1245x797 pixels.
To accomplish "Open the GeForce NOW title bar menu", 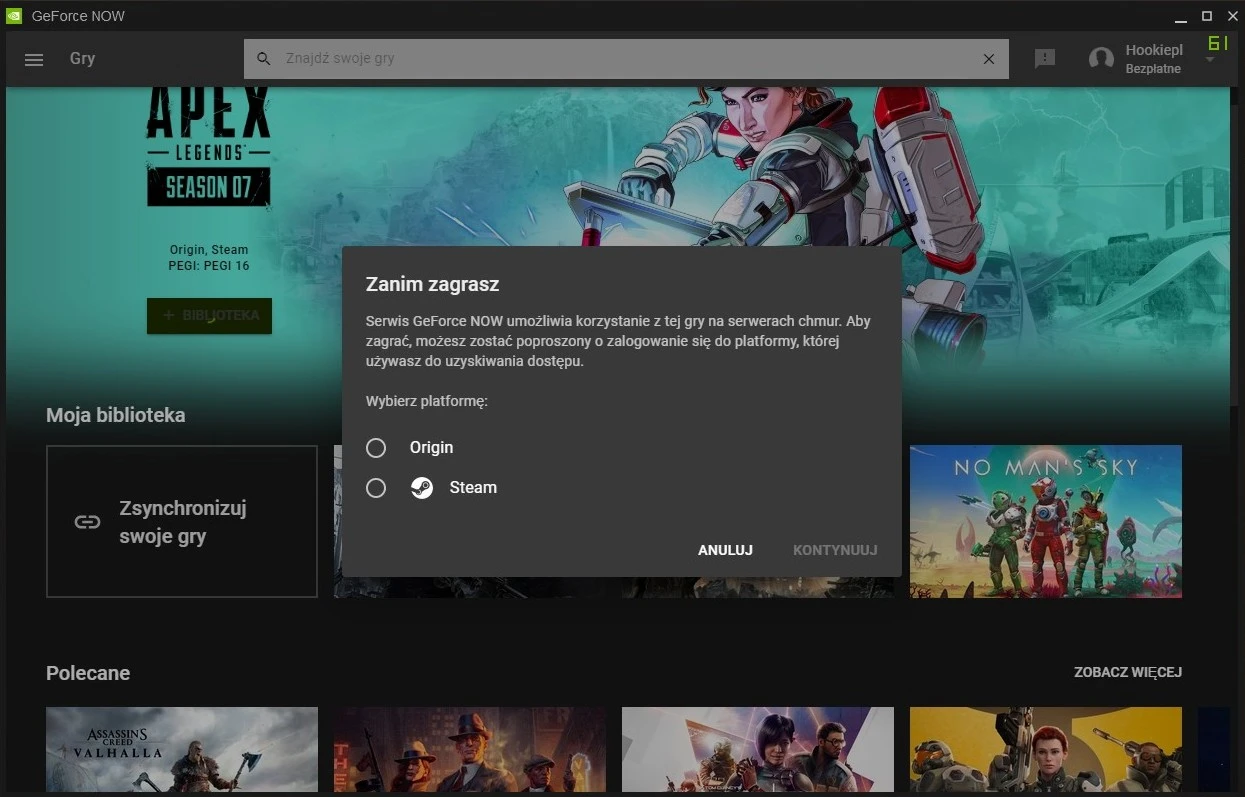I will click(14, 15).
